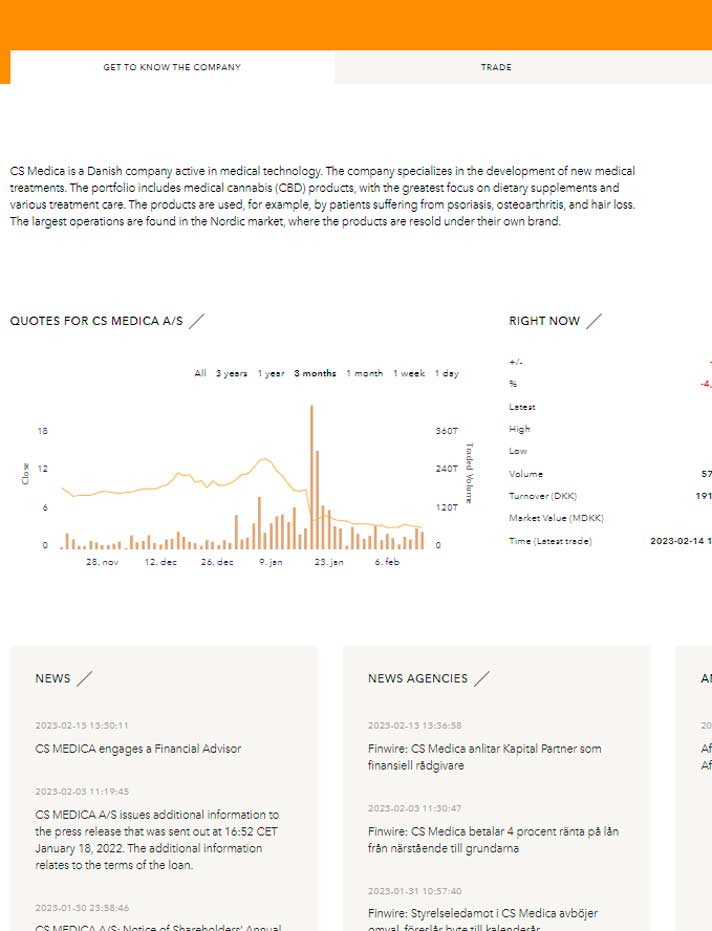
Task: Click the Close axis title
Action: point(26,474)
